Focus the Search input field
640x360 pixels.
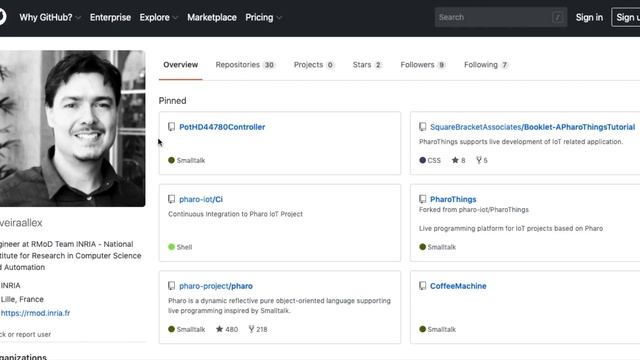coord(501,17)
